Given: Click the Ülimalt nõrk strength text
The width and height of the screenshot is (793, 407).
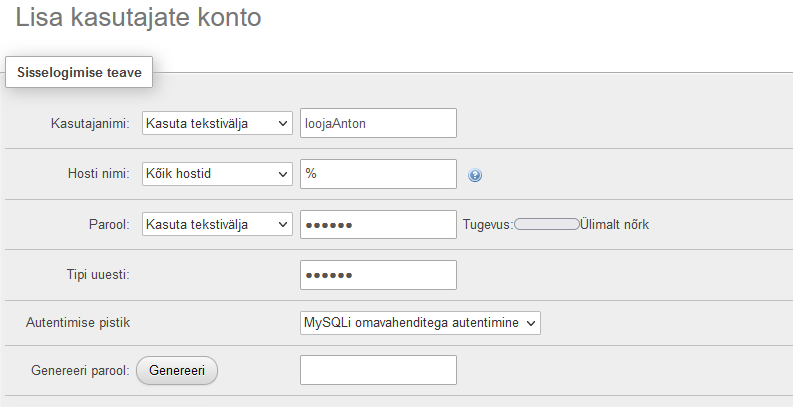Looking at the screenshot, I should pyautogui.click(x=614, y=224).
